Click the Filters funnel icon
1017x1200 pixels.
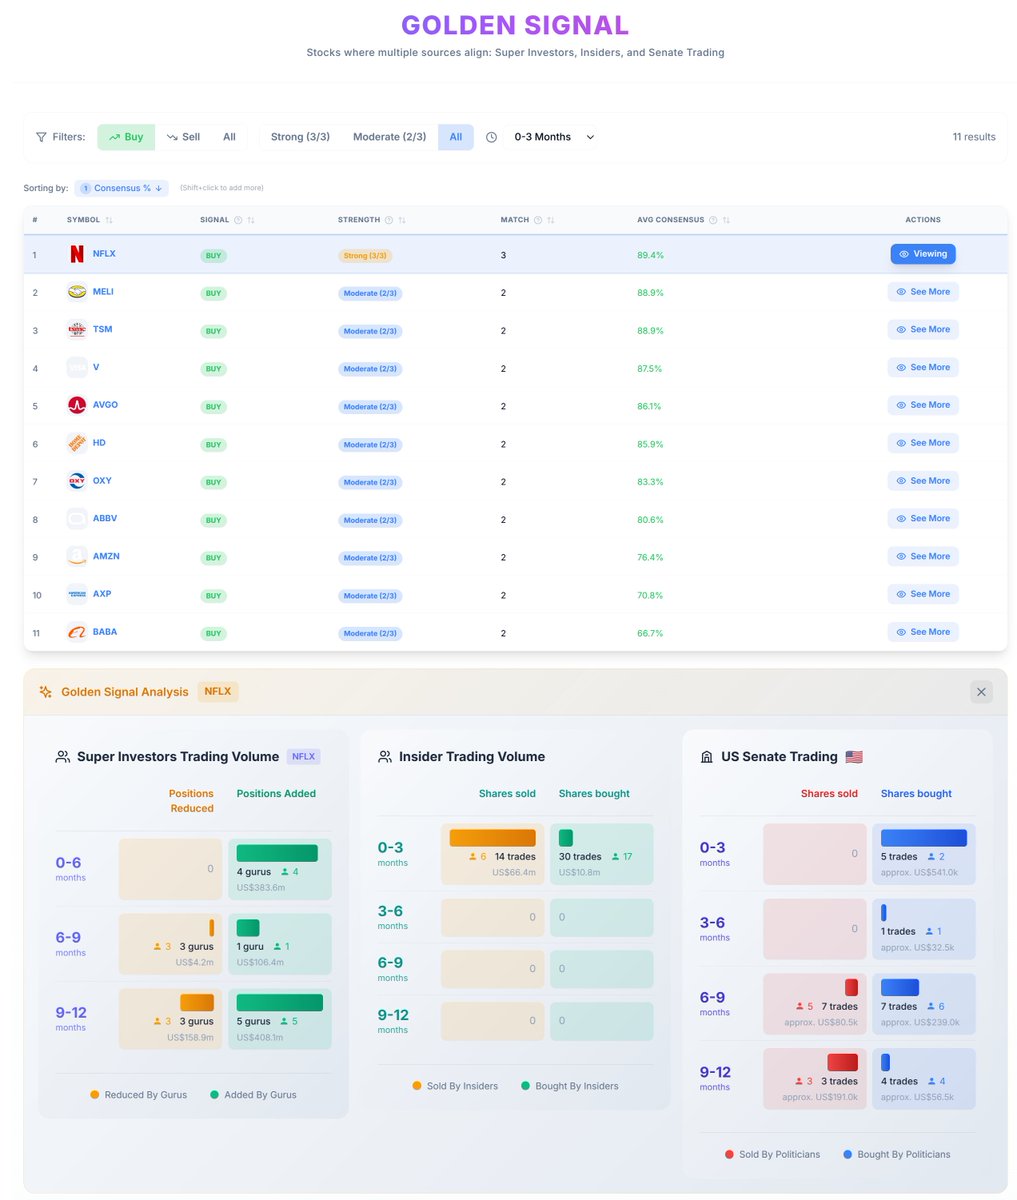[41, 137]
